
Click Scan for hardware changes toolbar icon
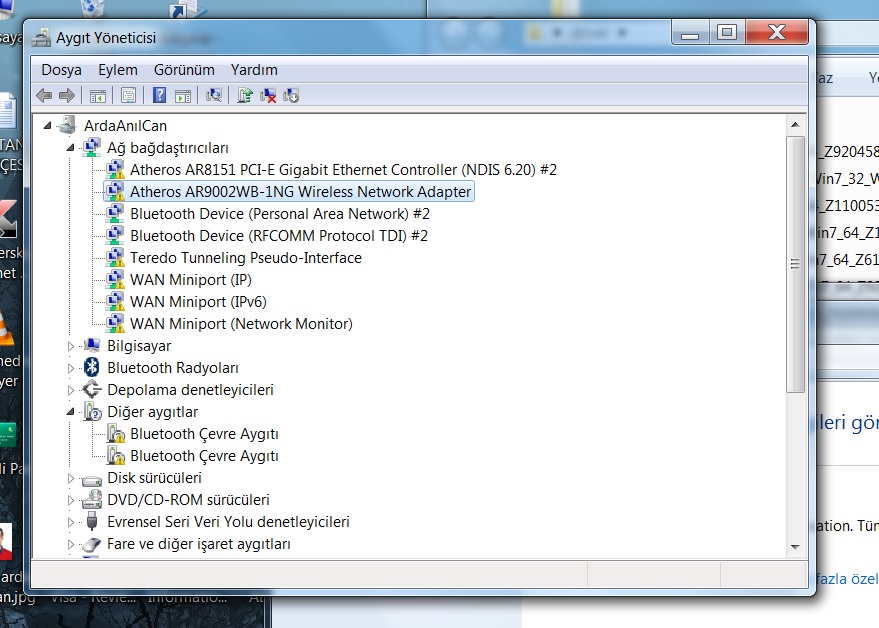click(x=213, y=96)
